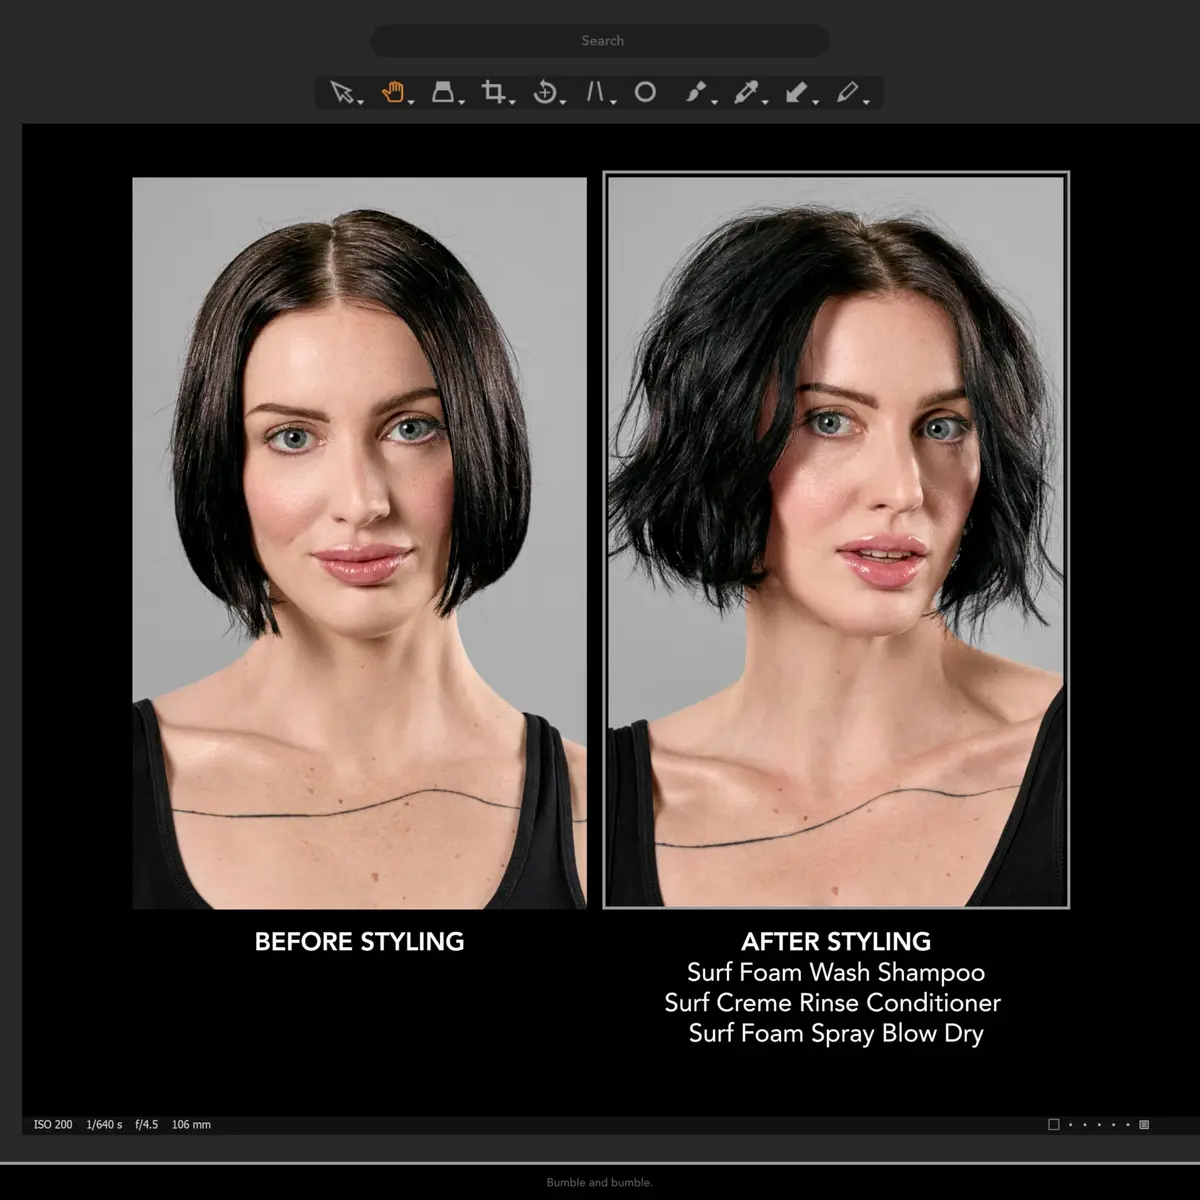Select the After Styling photo thumbnail

point(836,540)
